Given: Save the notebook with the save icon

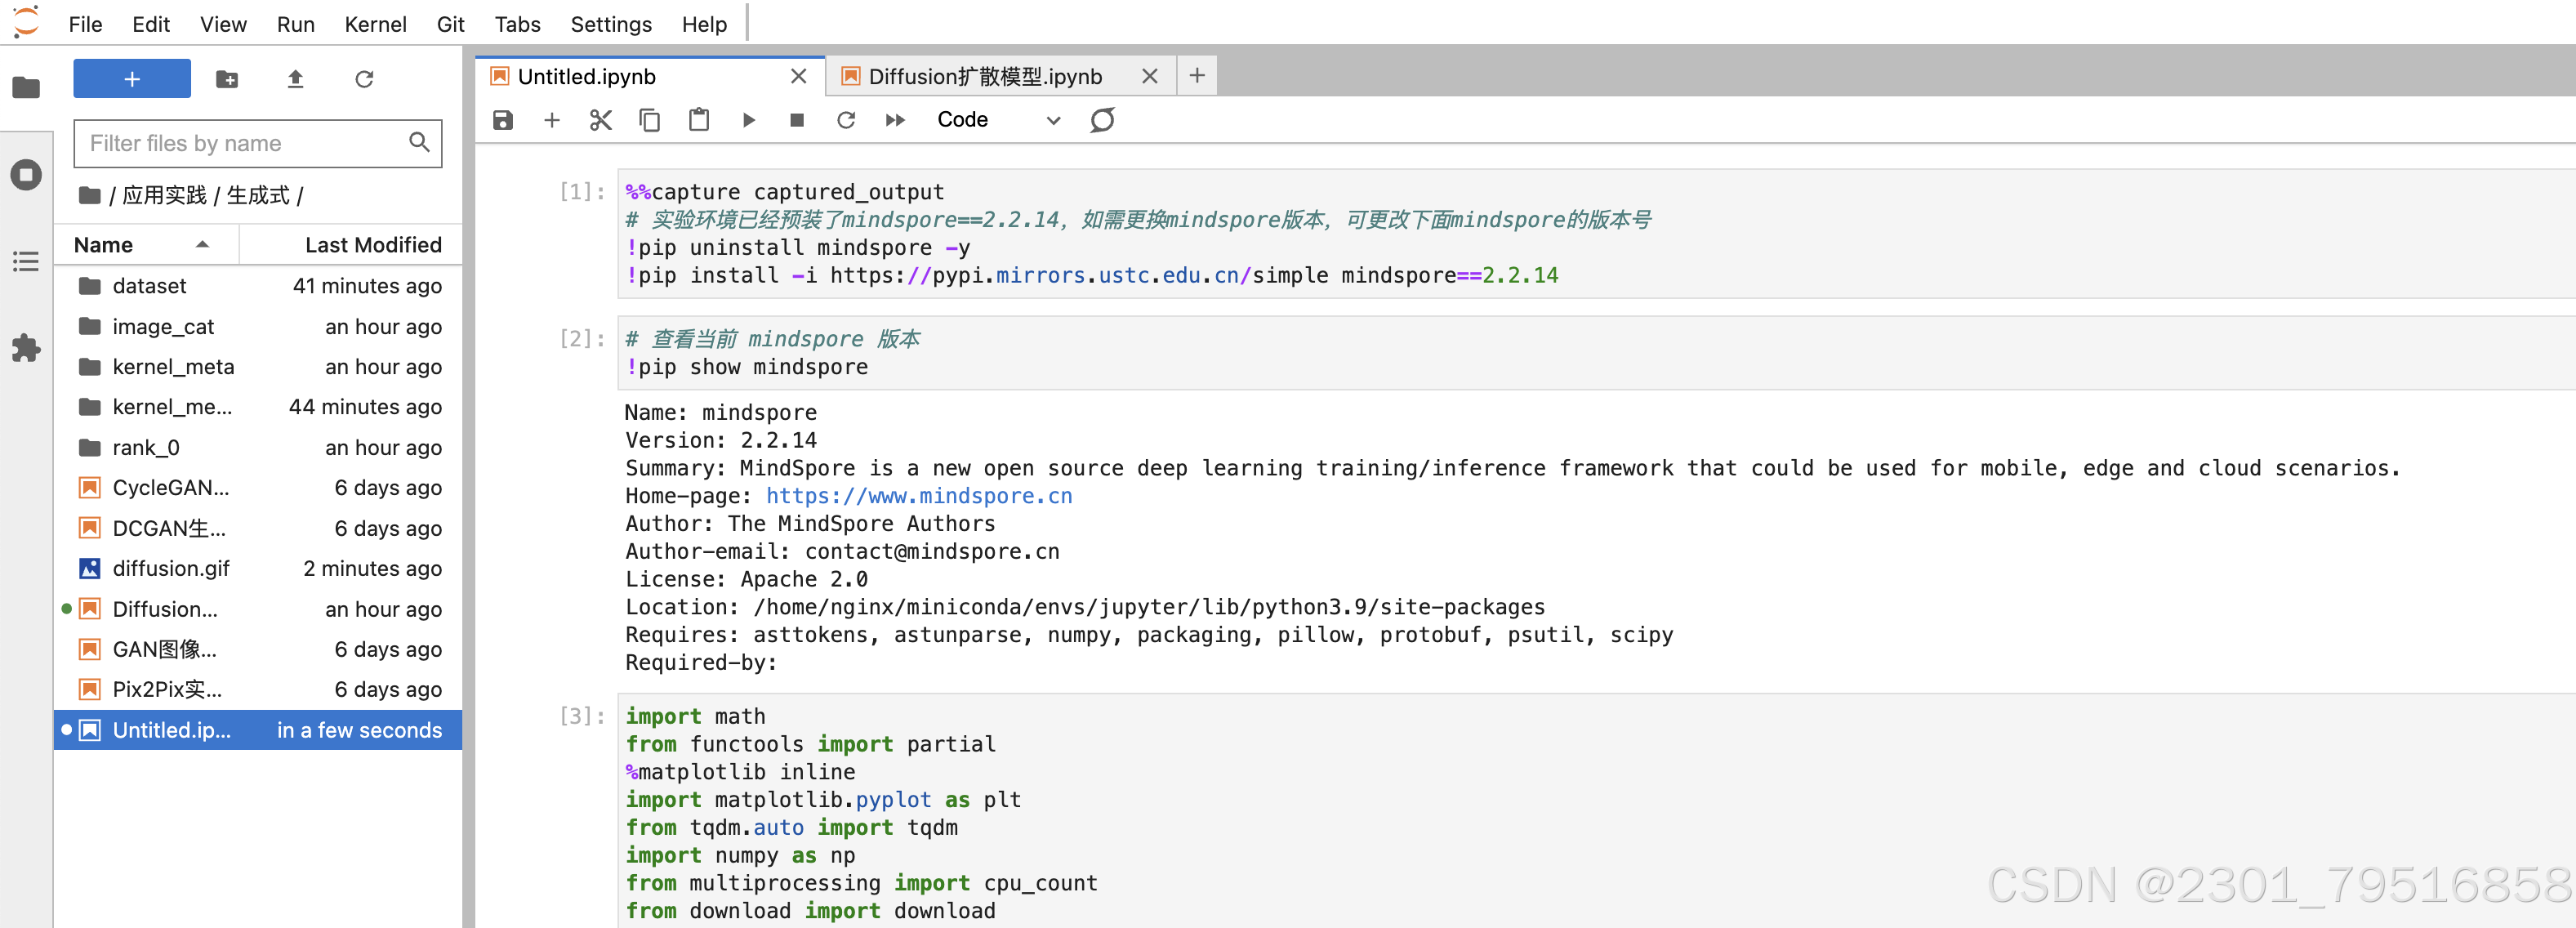Looking at the screenshot, I should click(x=503, y=120).
